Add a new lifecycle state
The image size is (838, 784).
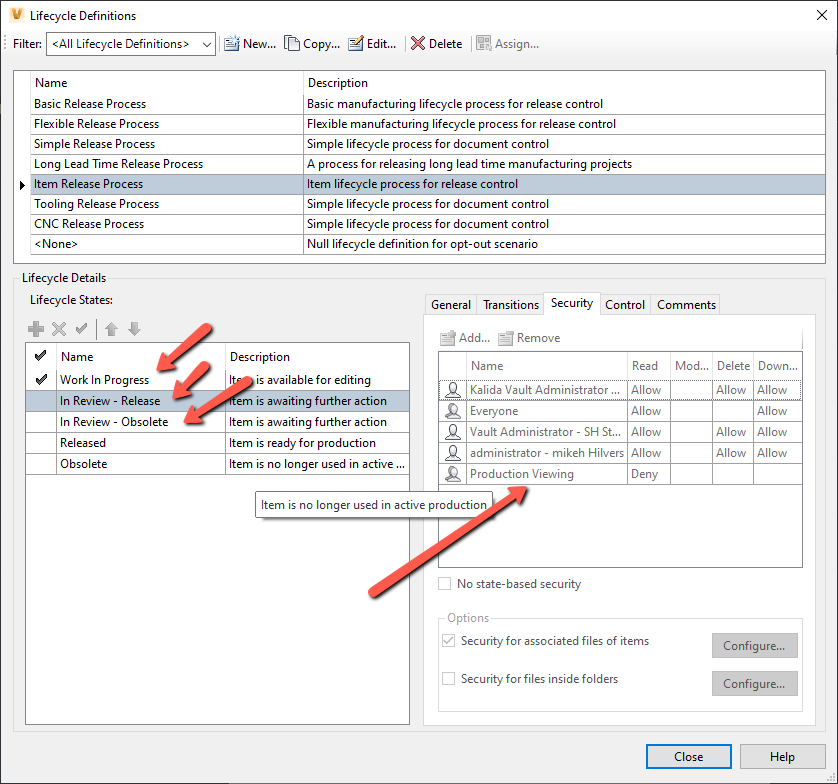[x=35, y=328]
